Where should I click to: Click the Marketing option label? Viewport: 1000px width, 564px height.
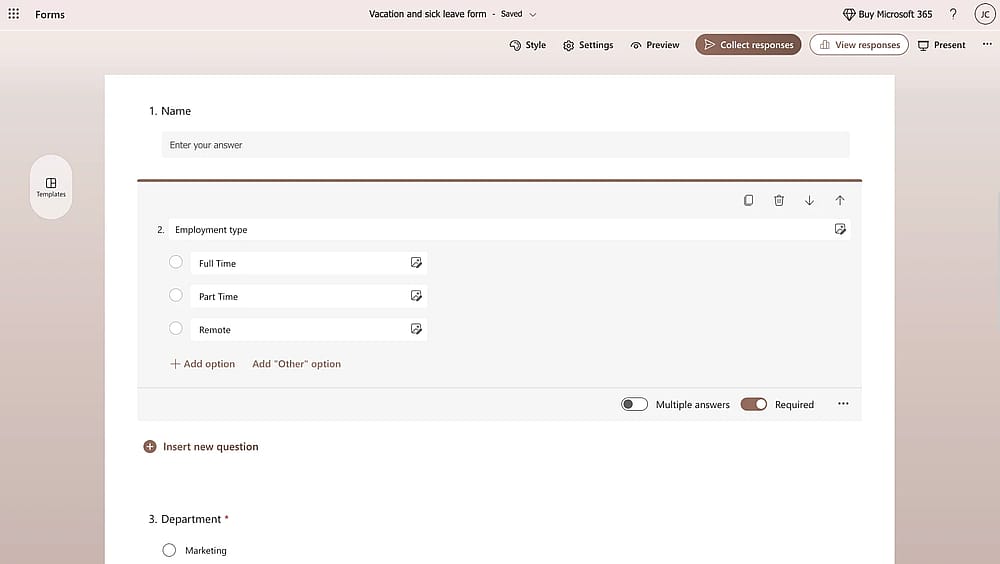205,551
